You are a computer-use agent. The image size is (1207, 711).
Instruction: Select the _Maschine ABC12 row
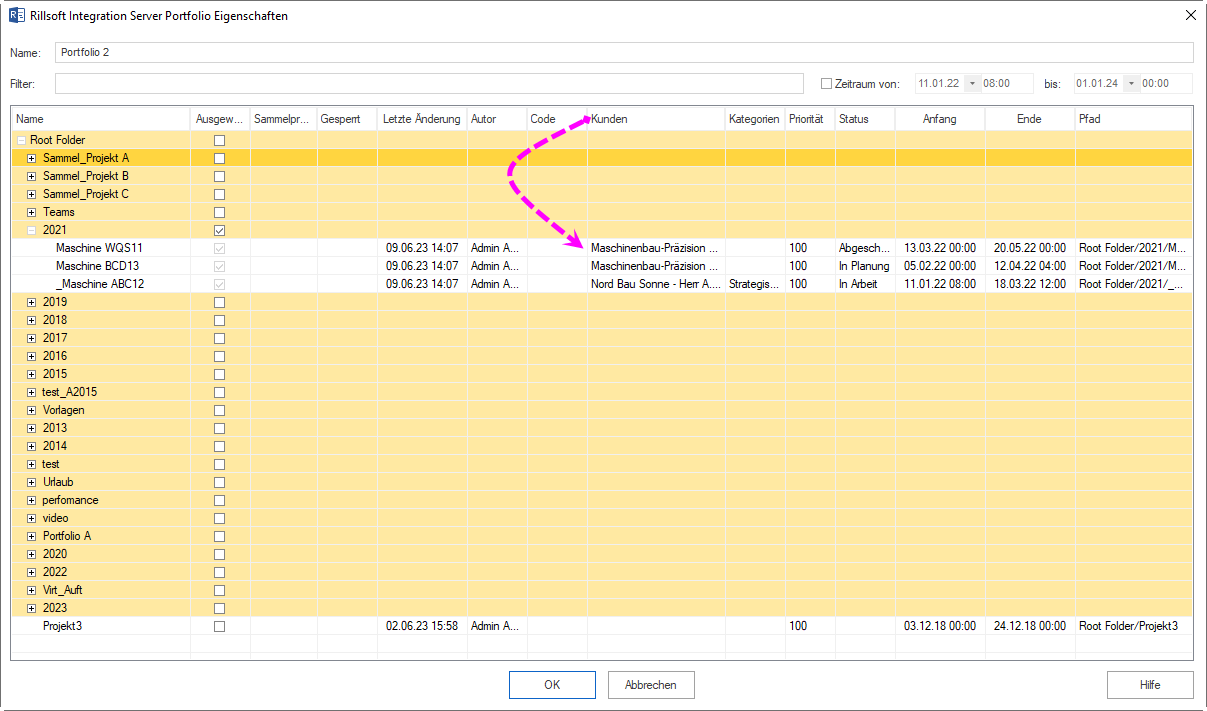click(601, 284)
